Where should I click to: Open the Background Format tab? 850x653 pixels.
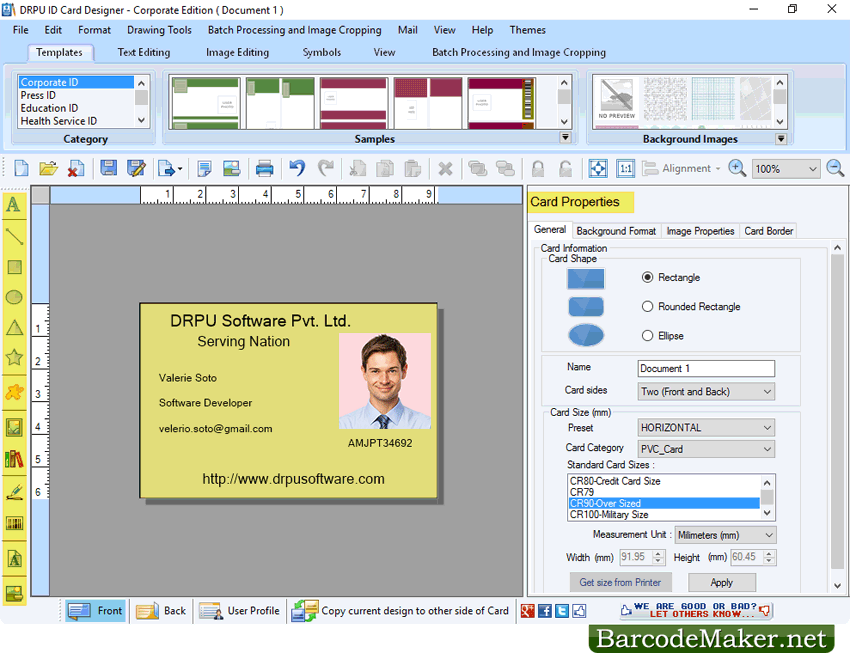(x=616, y=231)
